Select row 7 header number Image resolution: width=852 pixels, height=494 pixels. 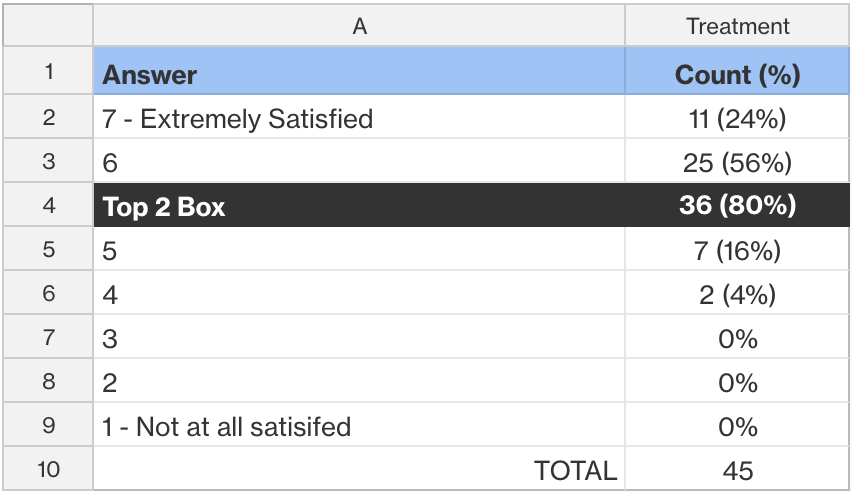click(x=48, y=337)
